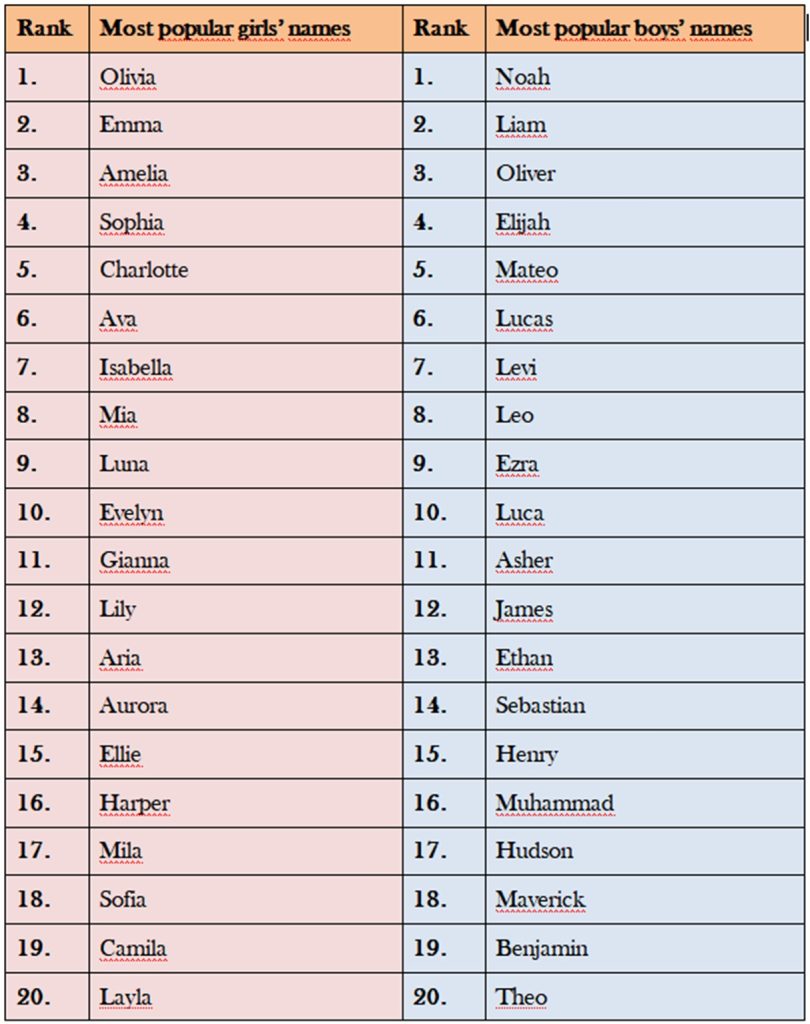
Task: Click the boys' name Theo
Action: [521, 997]
